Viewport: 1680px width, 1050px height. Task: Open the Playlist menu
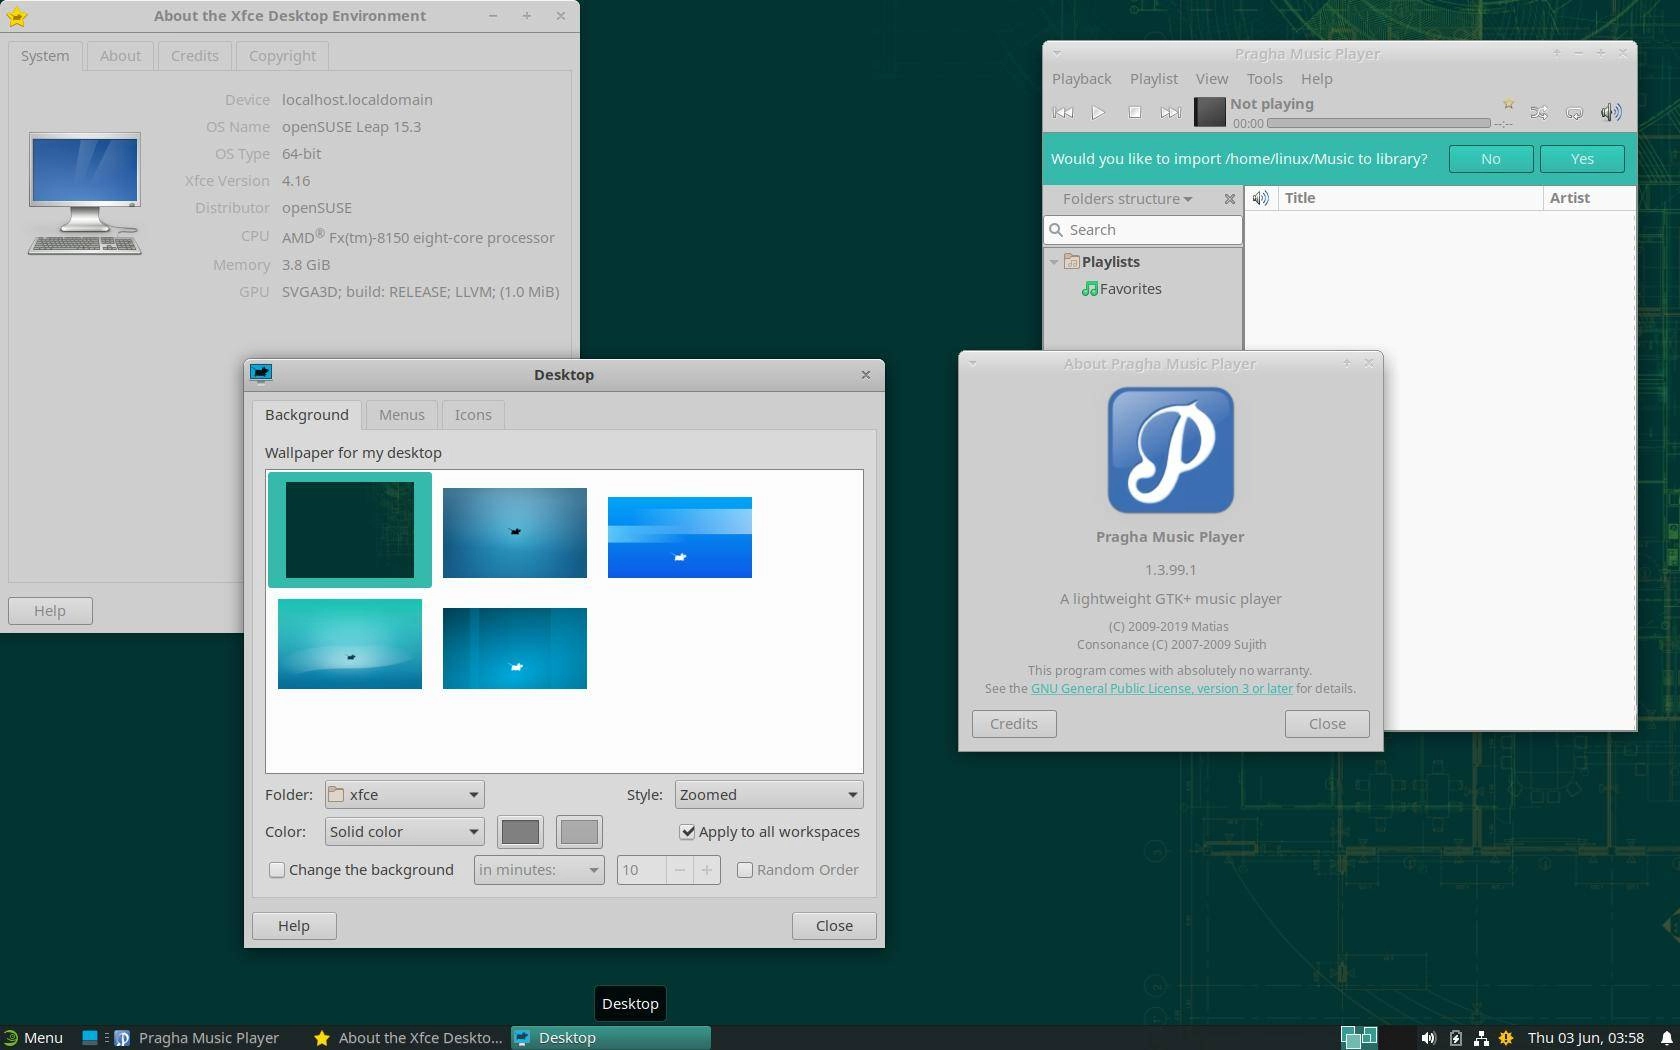(x=1153, y=79)
